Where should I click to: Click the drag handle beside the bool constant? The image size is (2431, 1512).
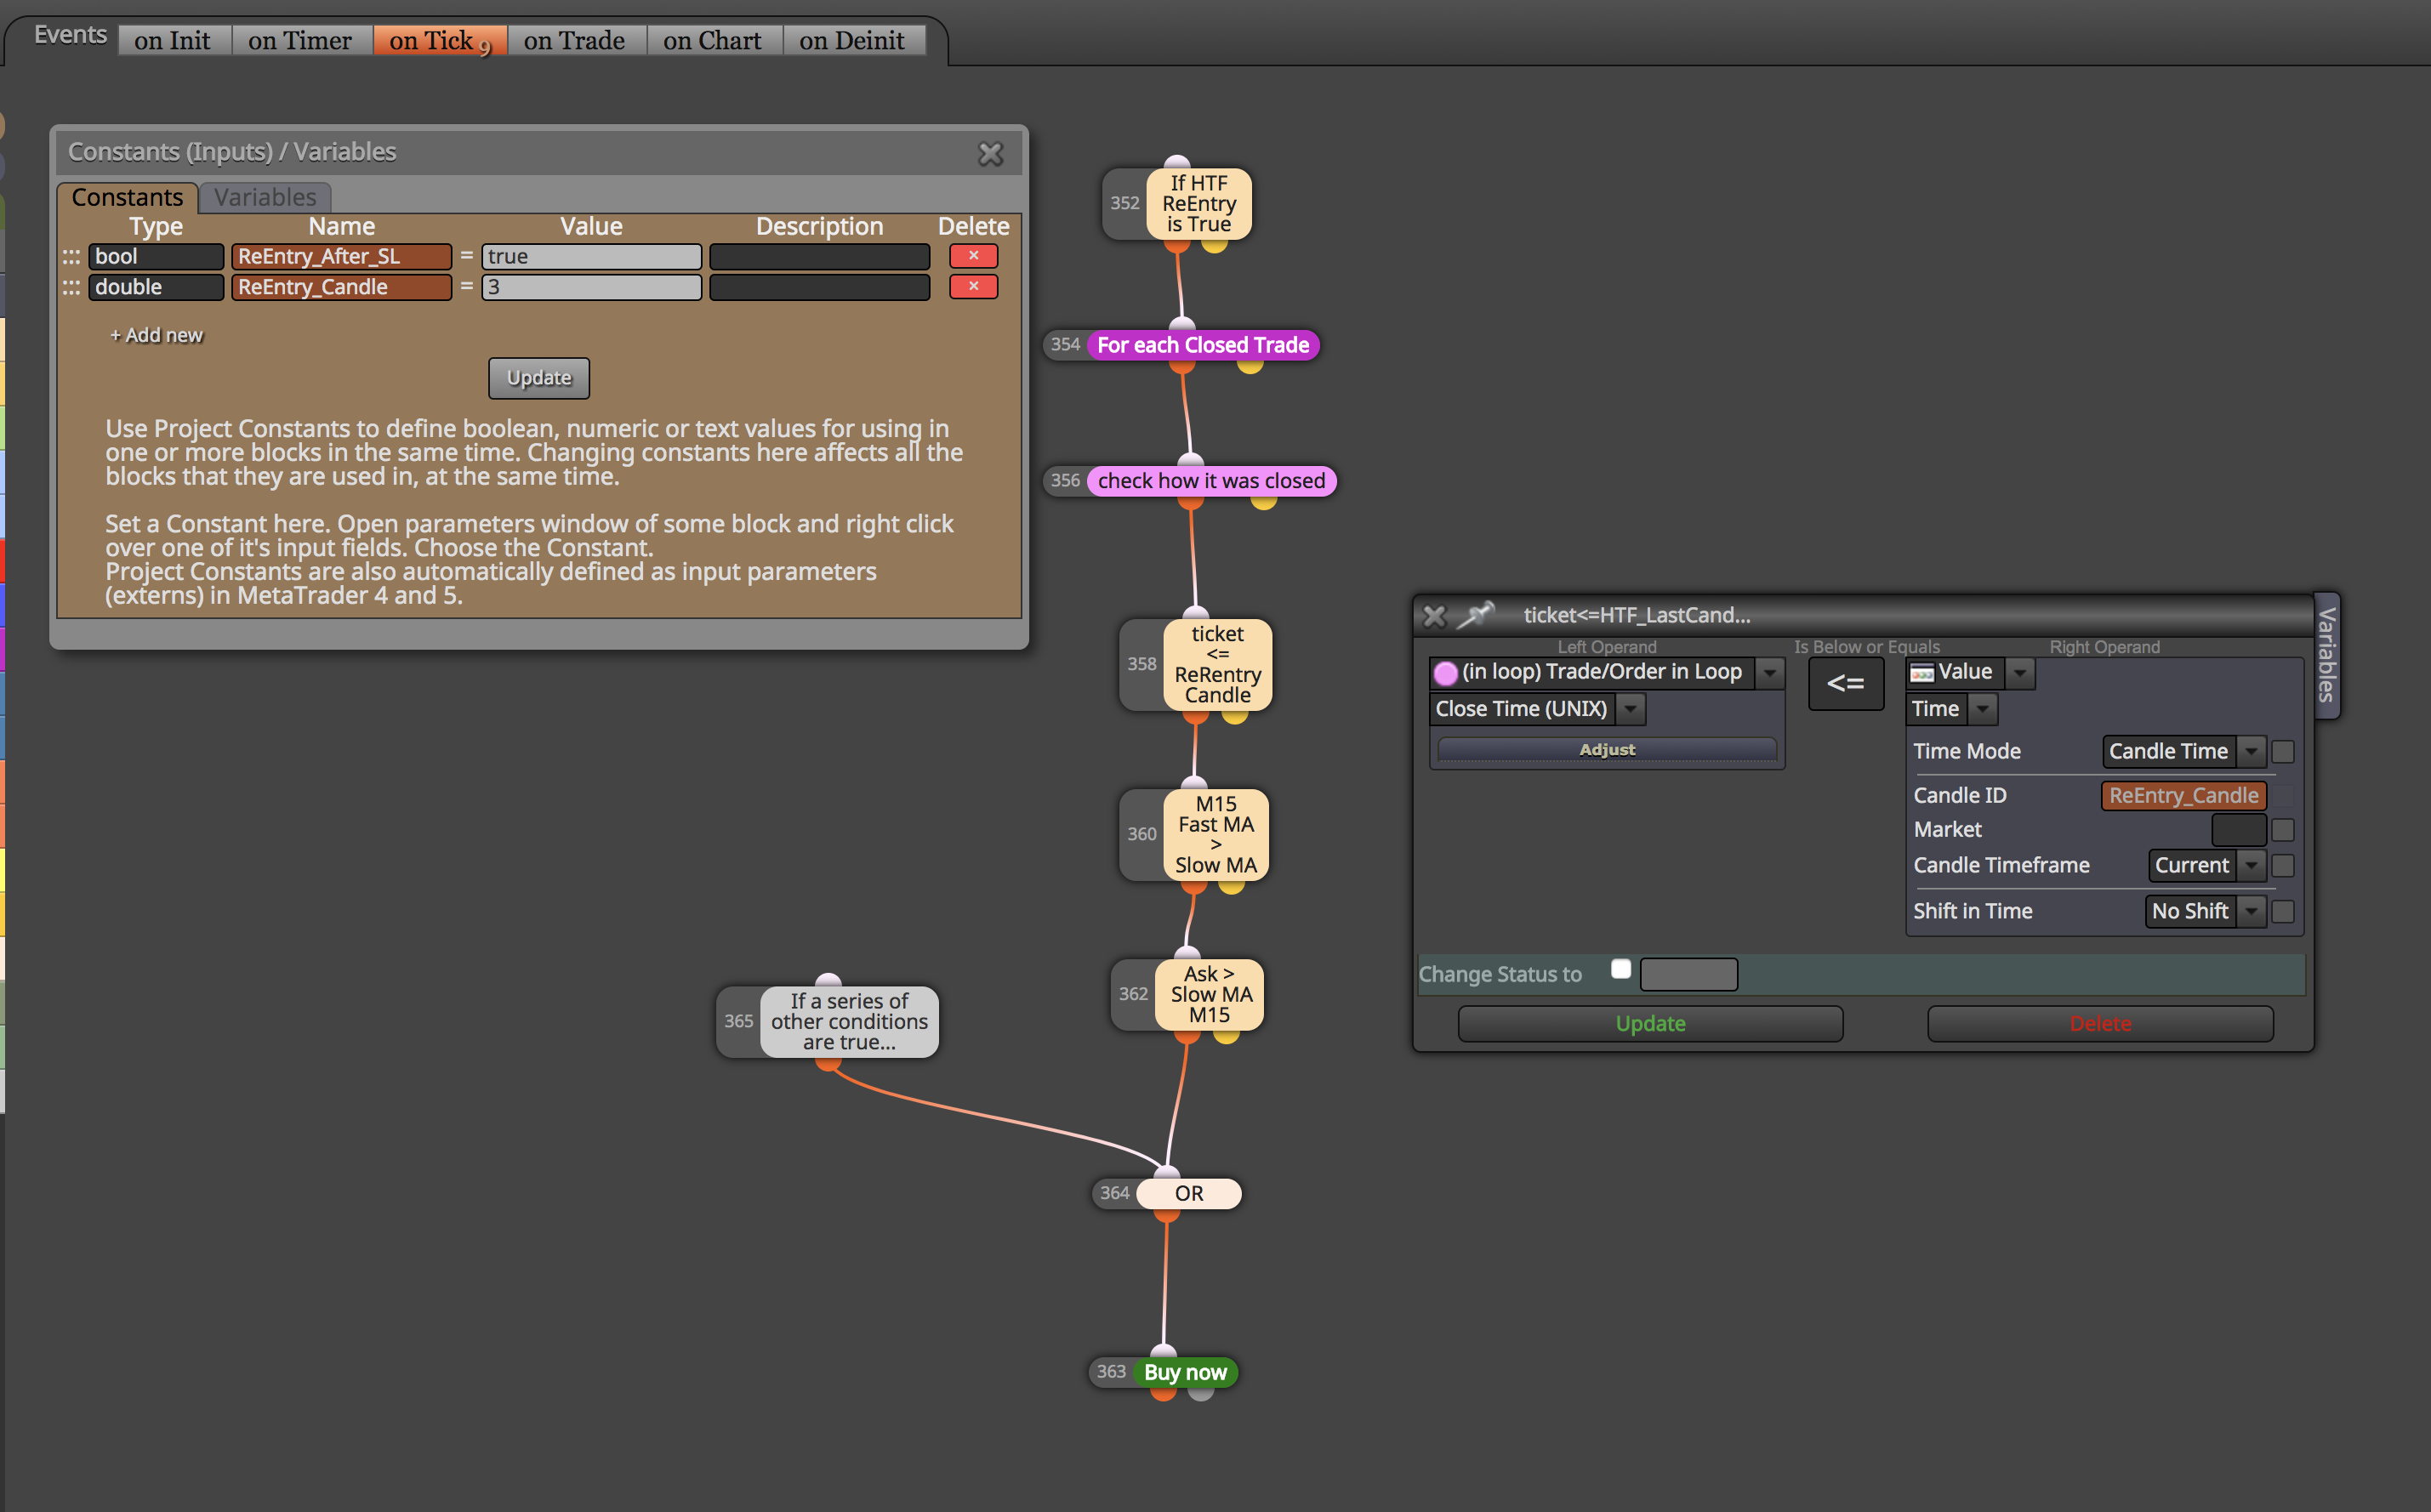coord(71,257)
